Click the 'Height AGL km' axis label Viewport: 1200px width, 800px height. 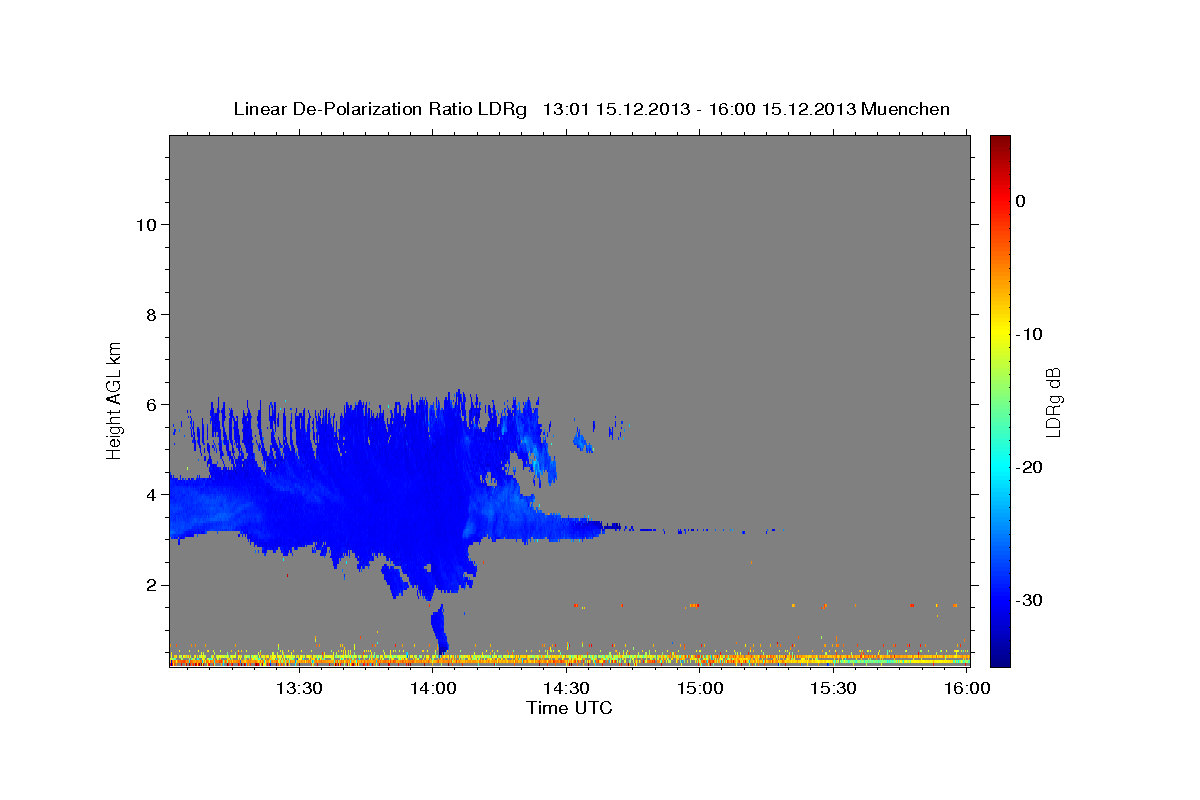tap(115, 400)
